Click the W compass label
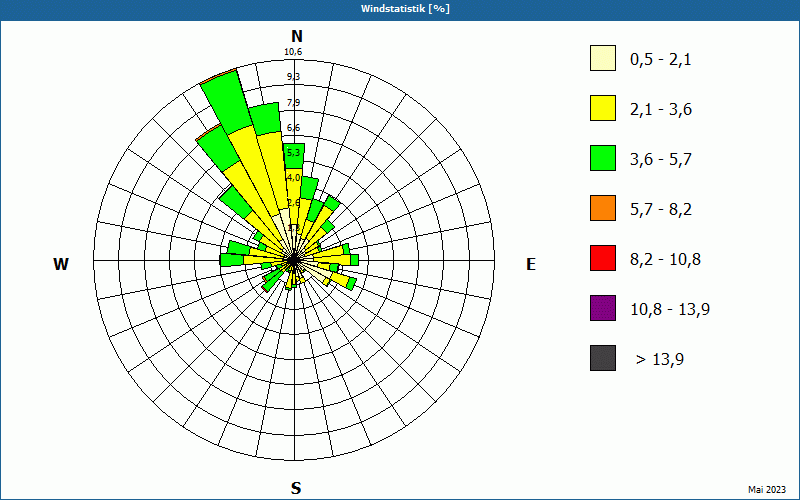800x500 pixels. coord(61,264)
